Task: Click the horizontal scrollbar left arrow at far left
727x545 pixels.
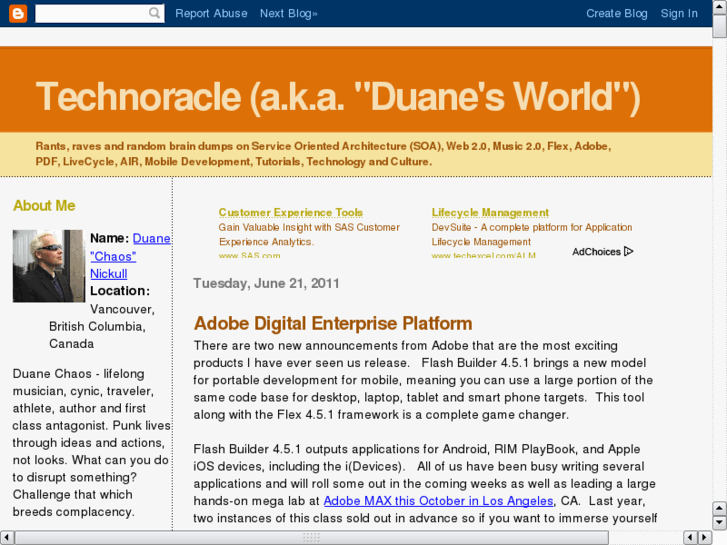Action: click(6, 538)
